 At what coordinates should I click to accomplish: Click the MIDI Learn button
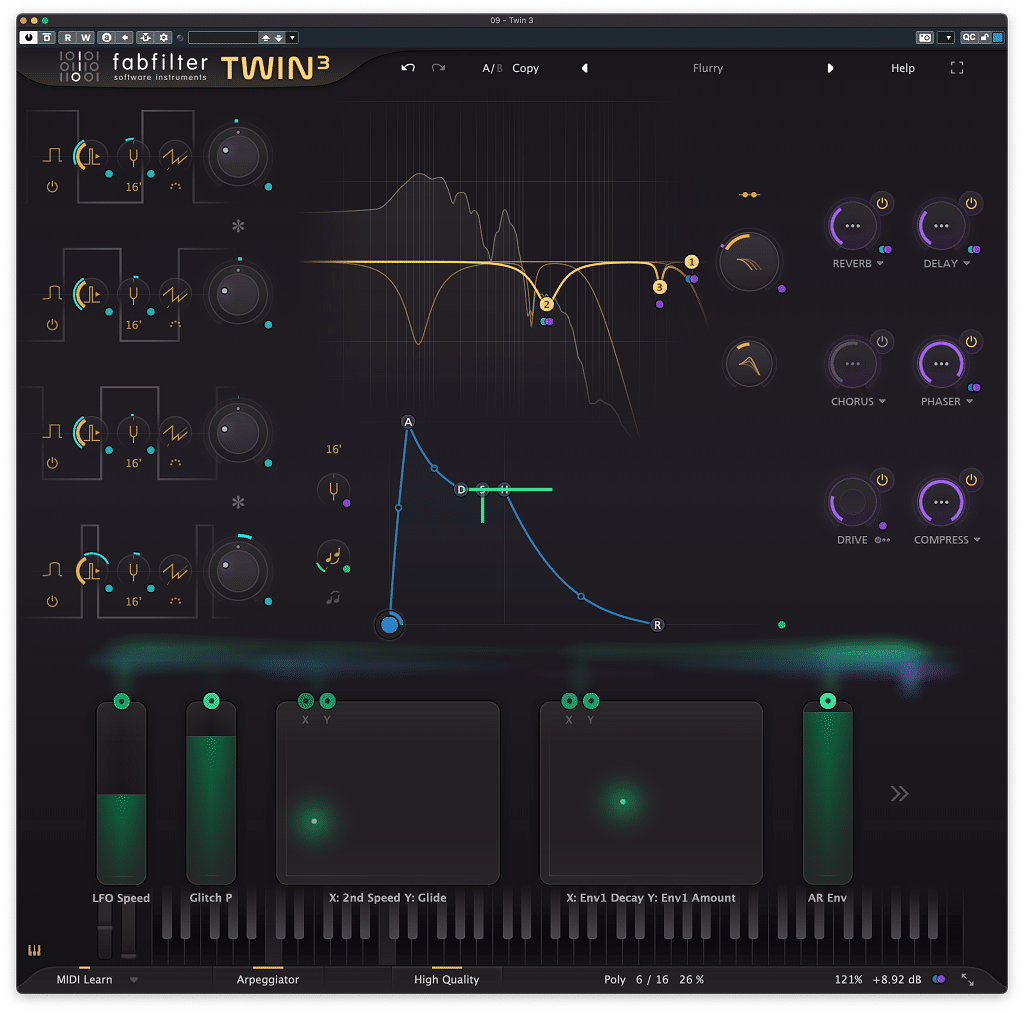pyautogui.click(x=84, y=980)
